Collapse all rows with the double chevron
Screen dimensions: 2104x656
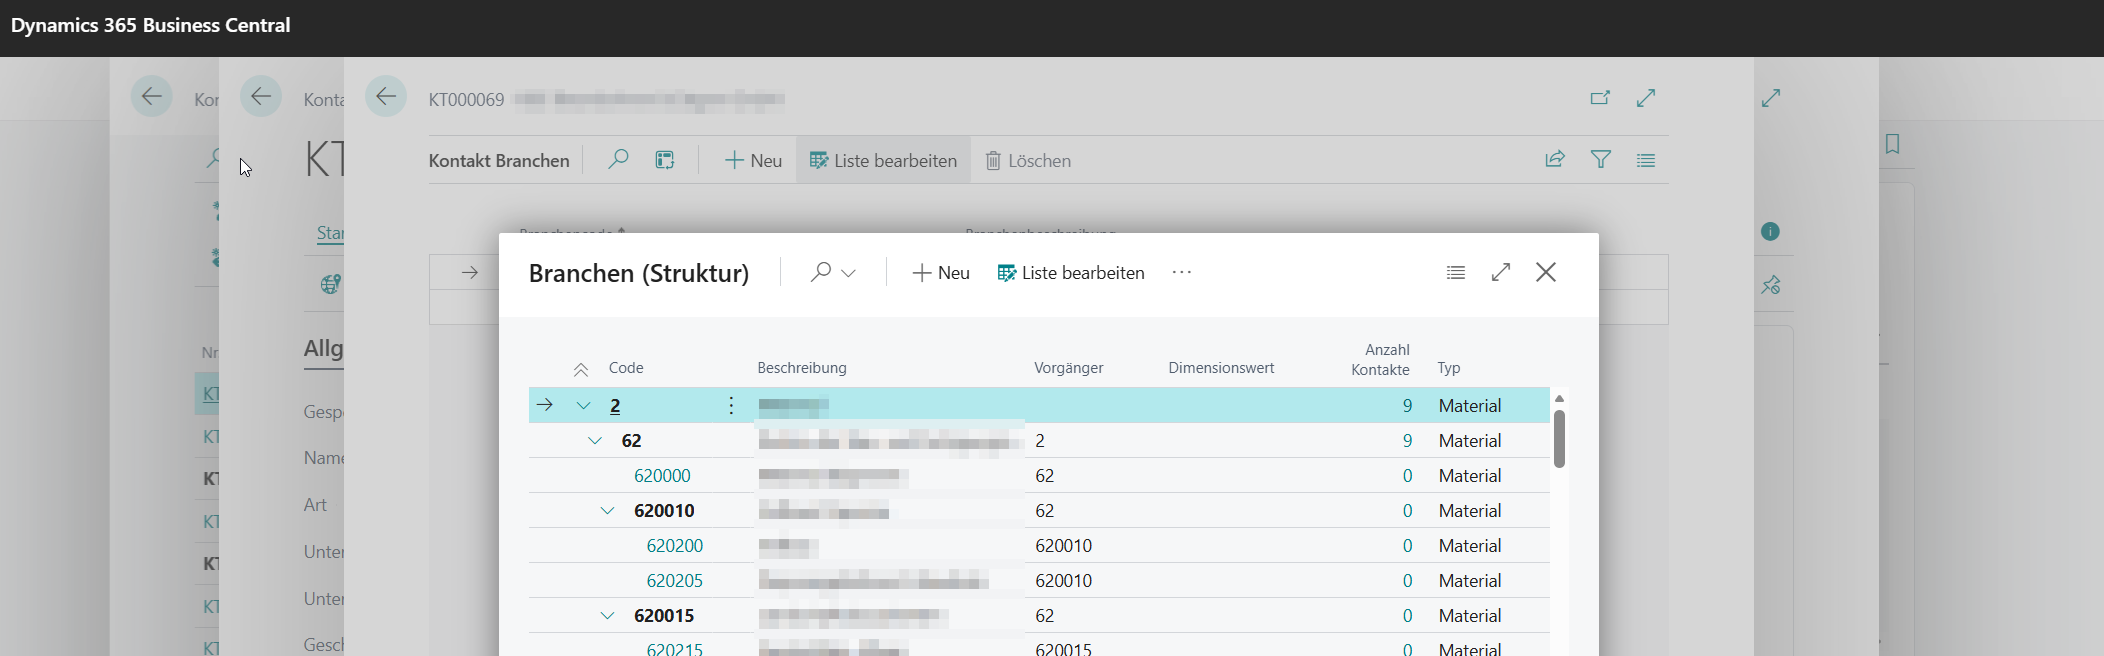coord(581,369)
